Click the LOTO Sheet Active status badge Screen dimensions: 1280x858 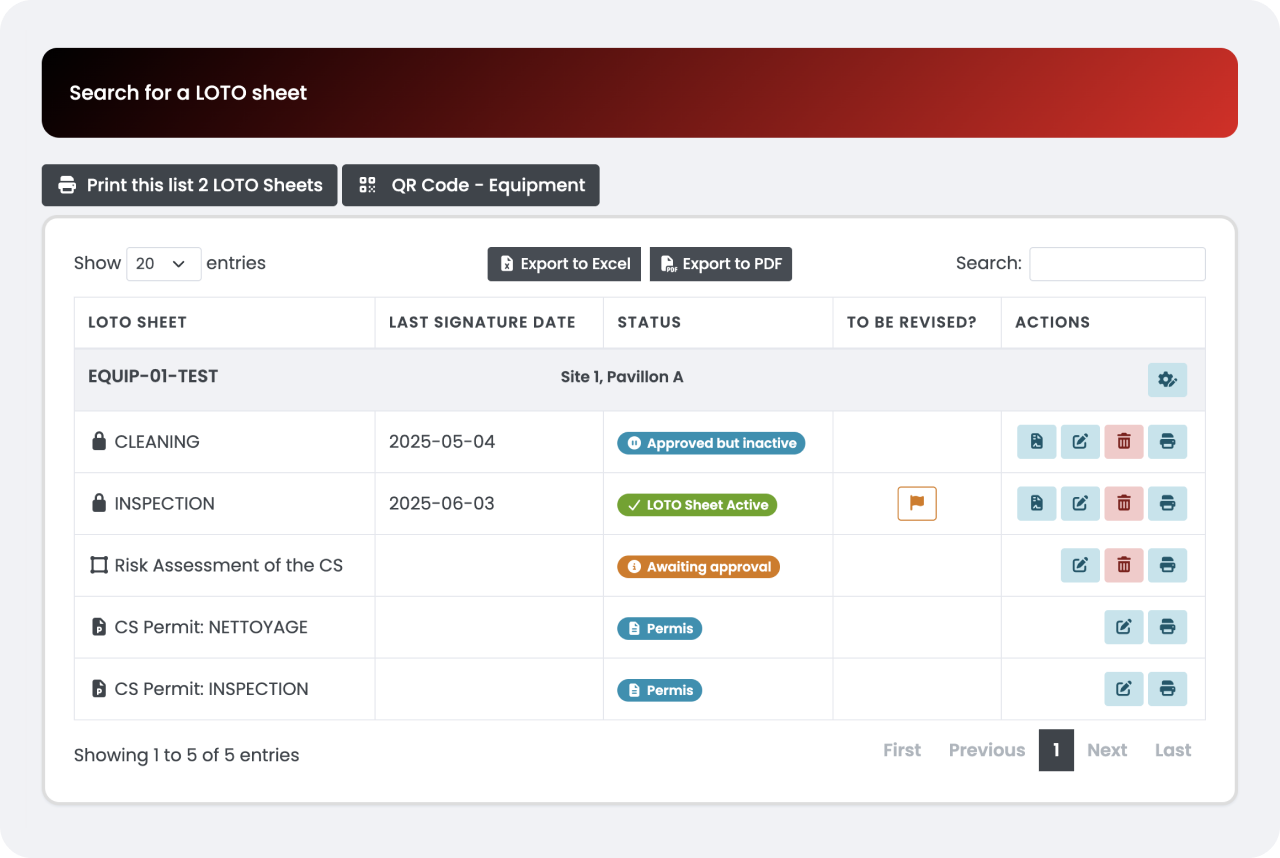697,505
